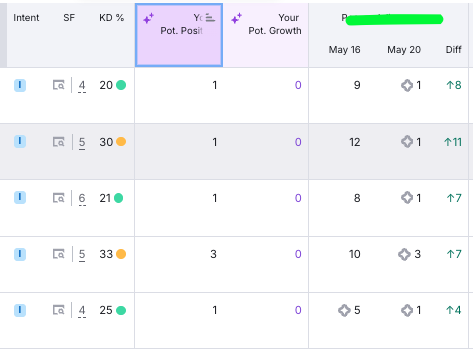
Task: Click the sort icon in Pot. Position header
Action: pyautogui.click(x=210, y=18)
